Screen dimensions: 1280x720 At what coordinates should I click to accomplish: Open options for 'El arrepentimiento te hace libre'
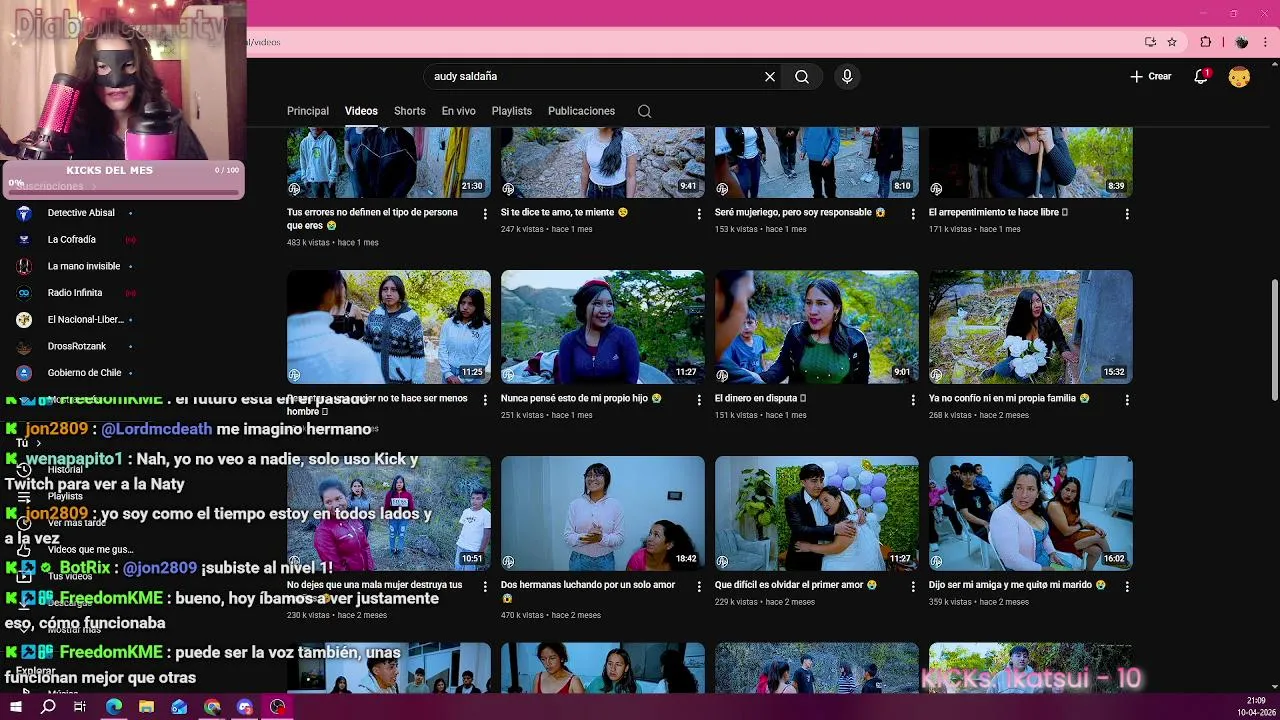click(x=1127, y=214)
